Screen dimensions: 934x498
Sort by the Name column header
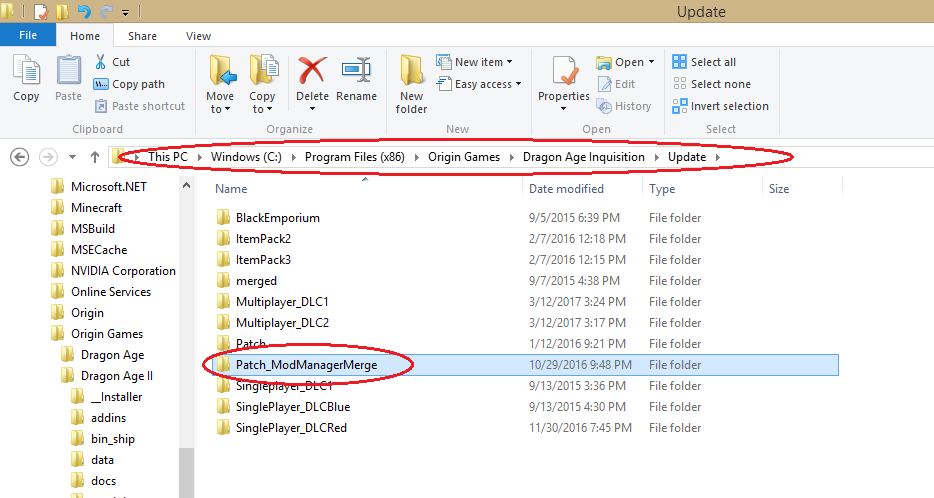231,189
